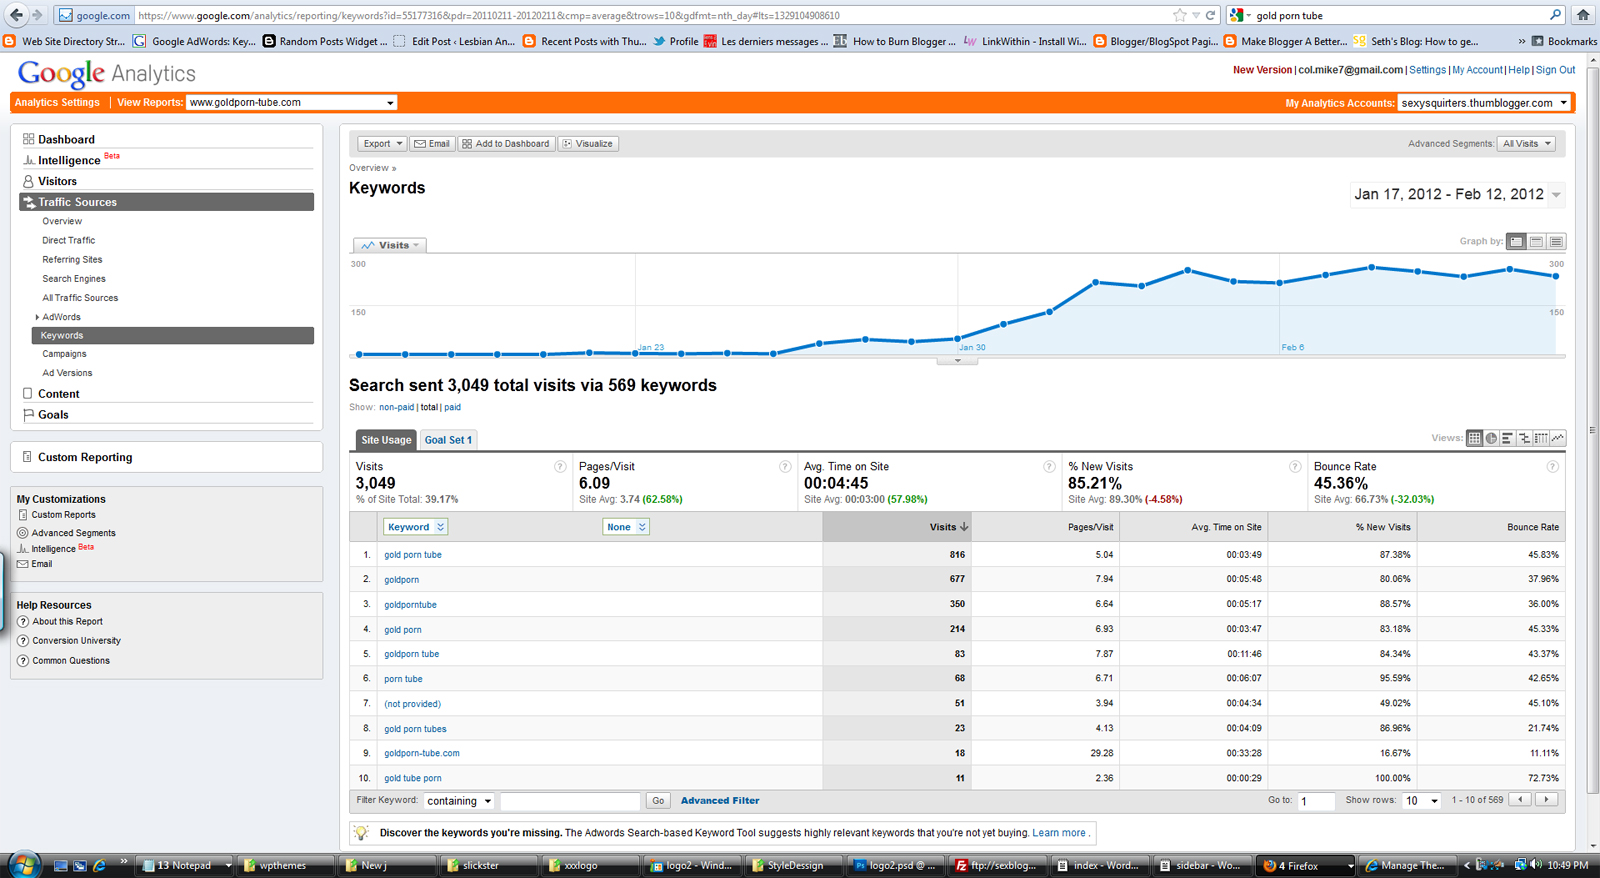Open filter keyword containing dropdown

click(x=459, y=801)
